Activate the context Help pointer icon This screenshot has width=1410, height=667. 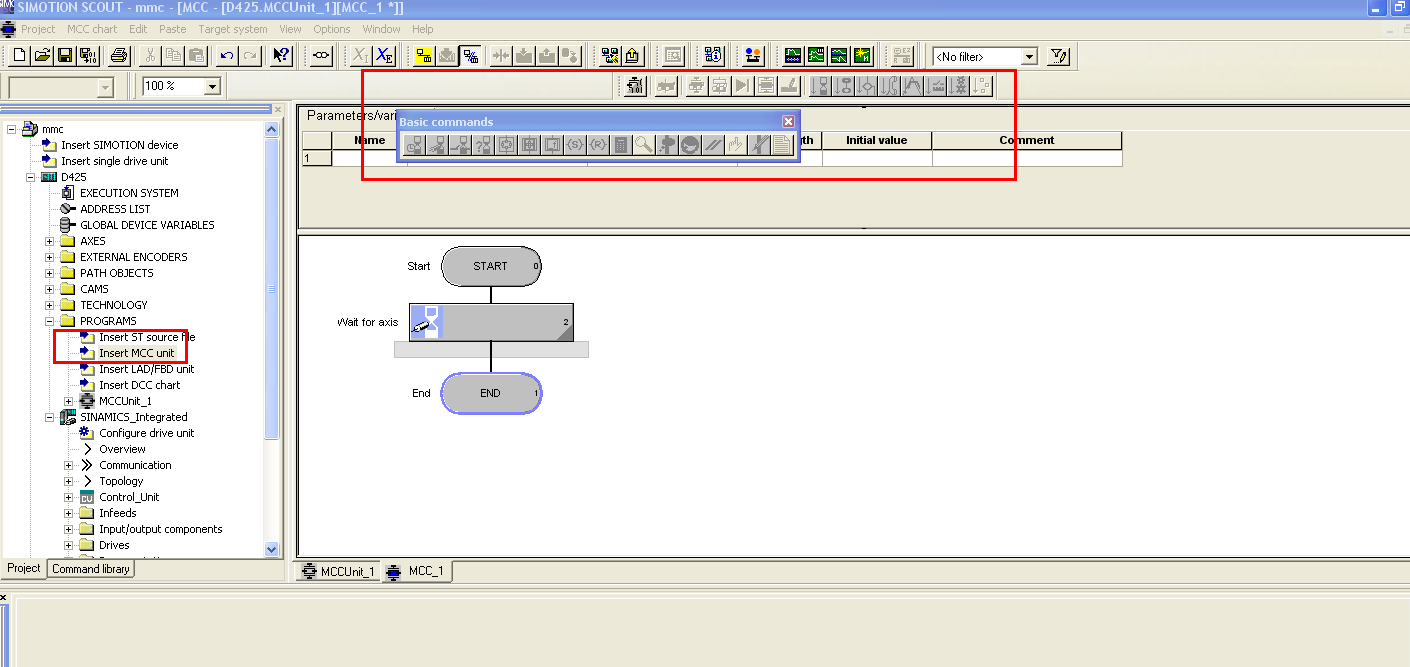point(281,56)
